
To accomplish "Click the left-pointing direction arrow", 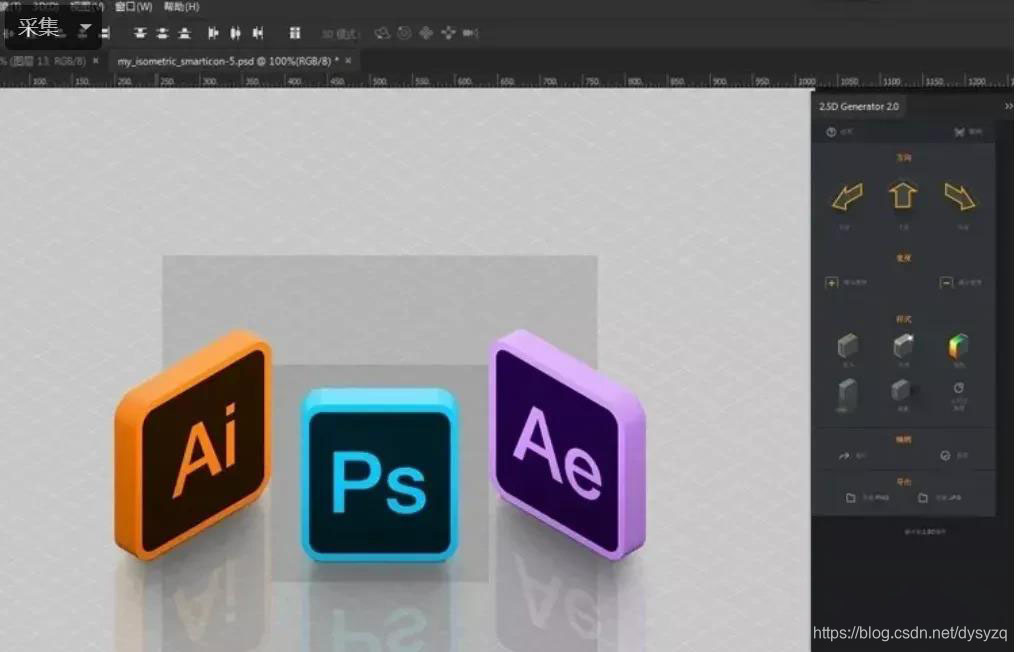I will point(848,197).
